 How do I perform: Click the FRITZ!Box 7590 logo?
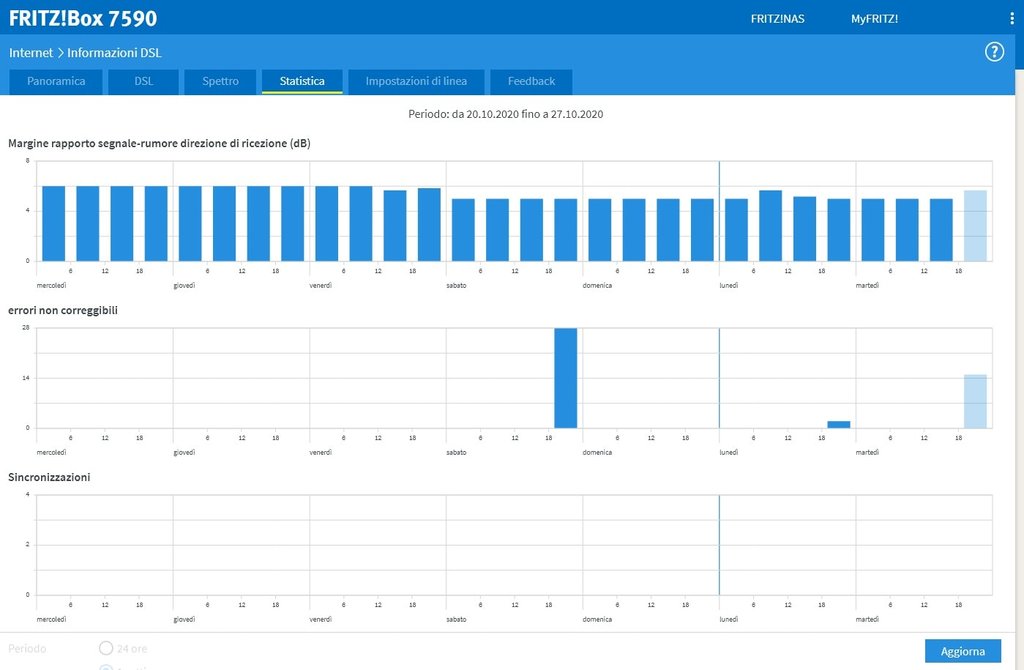click(x=83, y=18)
